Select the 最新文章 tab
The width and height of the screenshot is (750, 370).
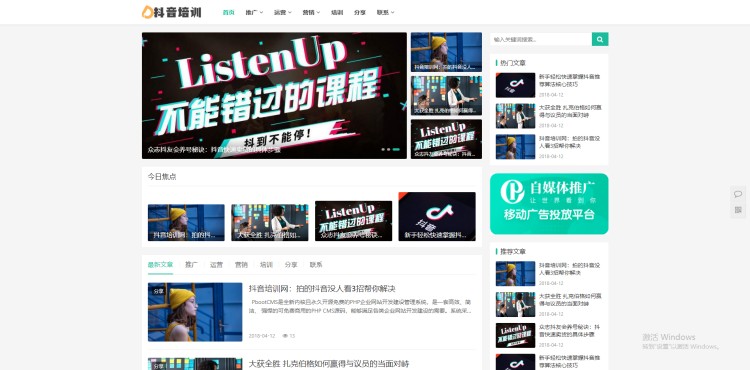160,264
